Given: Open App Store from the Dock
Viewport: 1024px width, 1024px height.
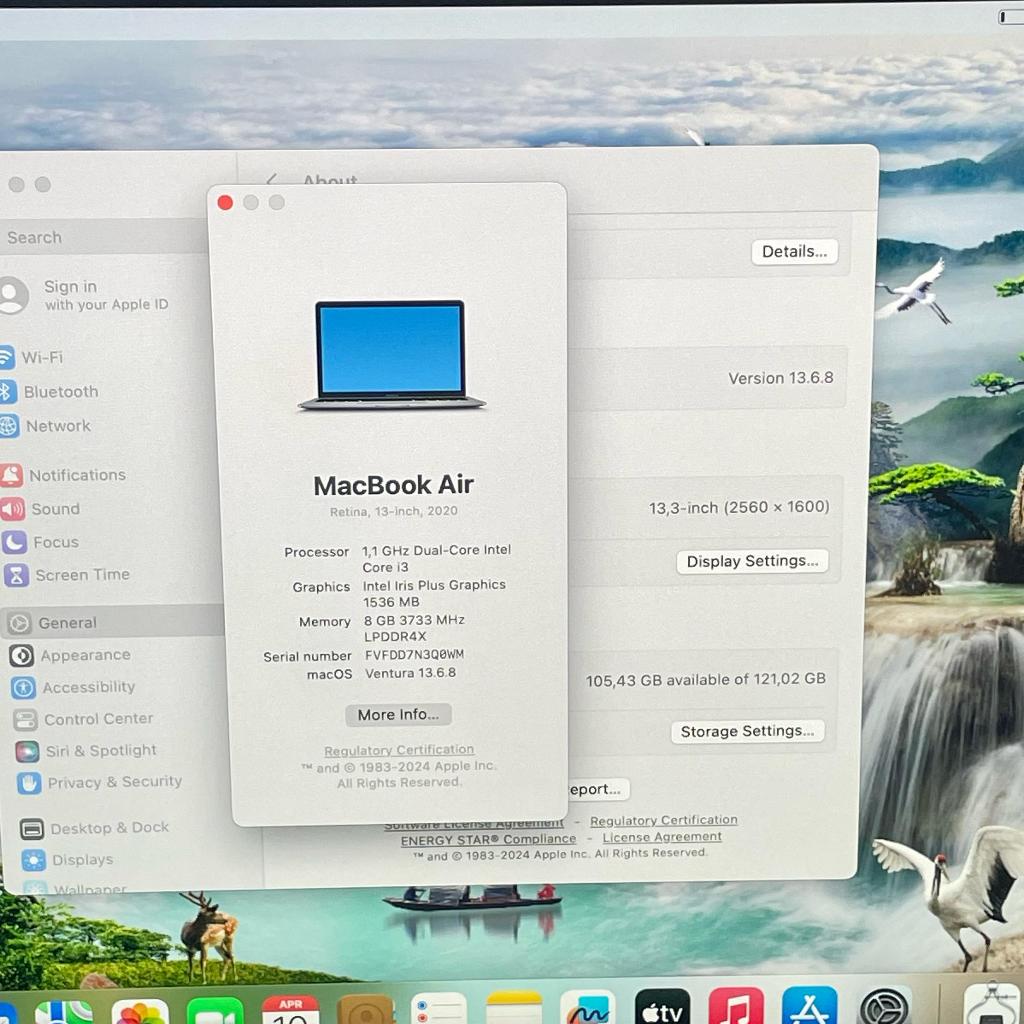Looking at the screenshot, I should coord(809,1008).
